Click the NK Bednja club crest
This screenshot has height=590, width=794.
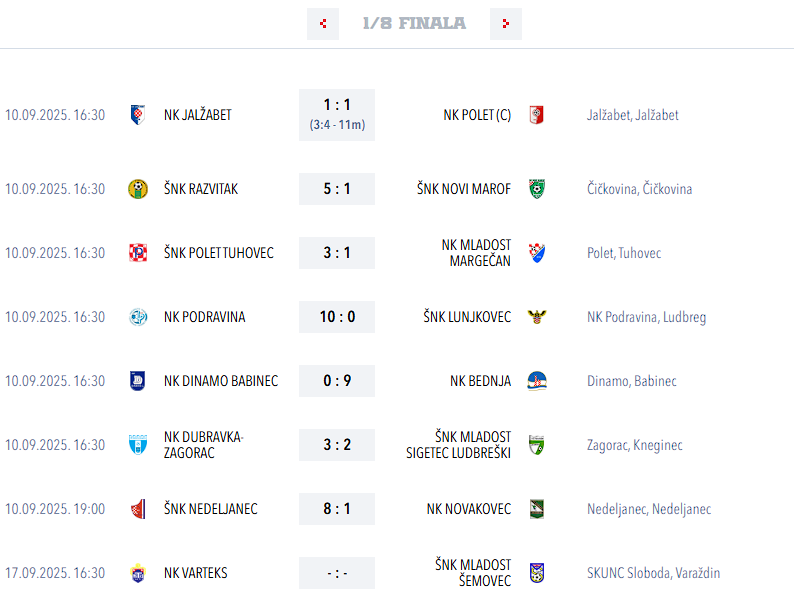tap(537, 381)
